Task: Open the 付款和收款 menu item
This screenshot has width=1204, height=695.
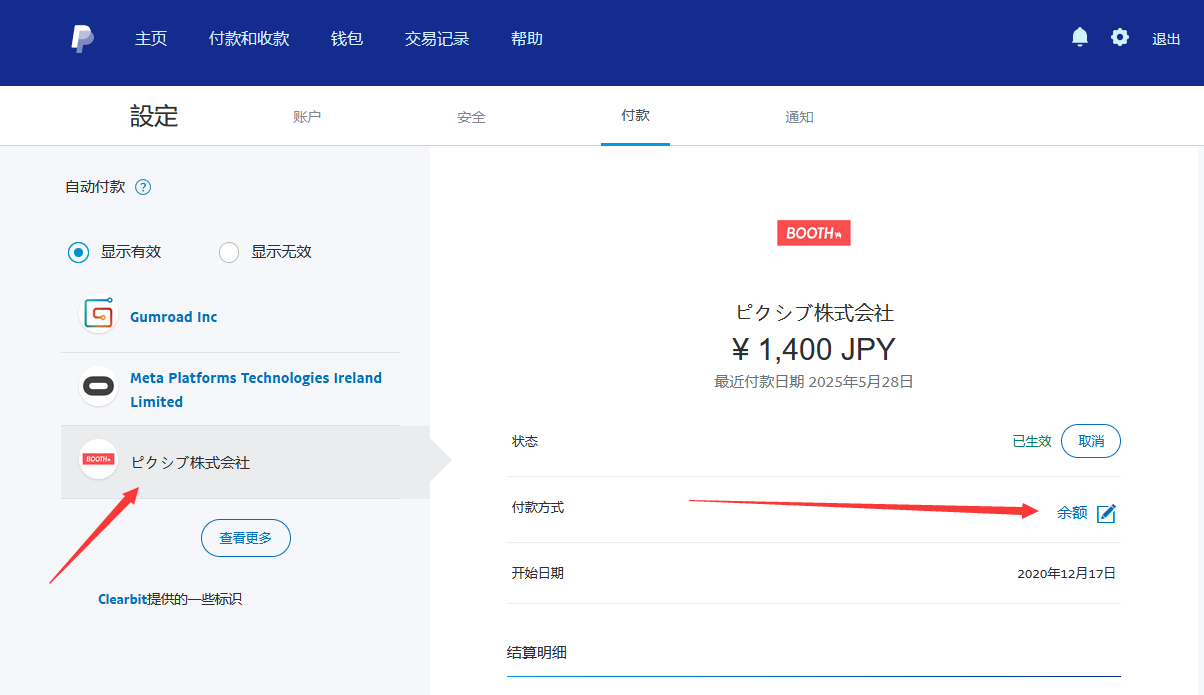Action: 249,39
